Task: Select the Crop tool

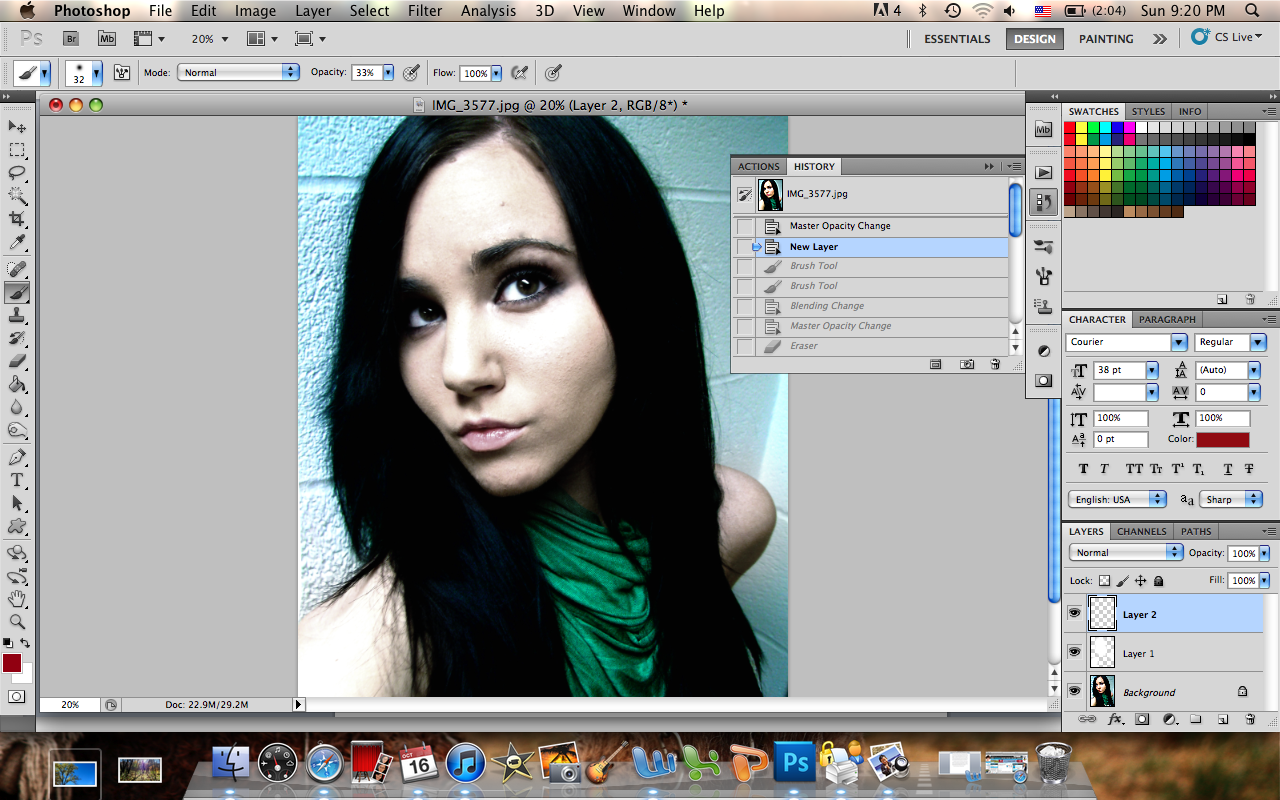Action: coord(17,219)
